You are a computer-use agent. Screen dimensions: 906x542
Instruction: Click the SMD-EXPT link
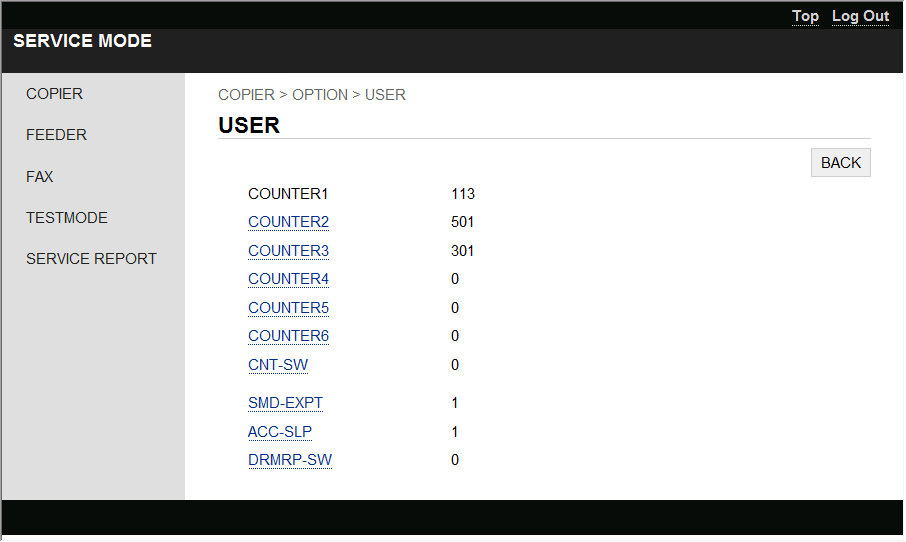click(x=285, y=403)
